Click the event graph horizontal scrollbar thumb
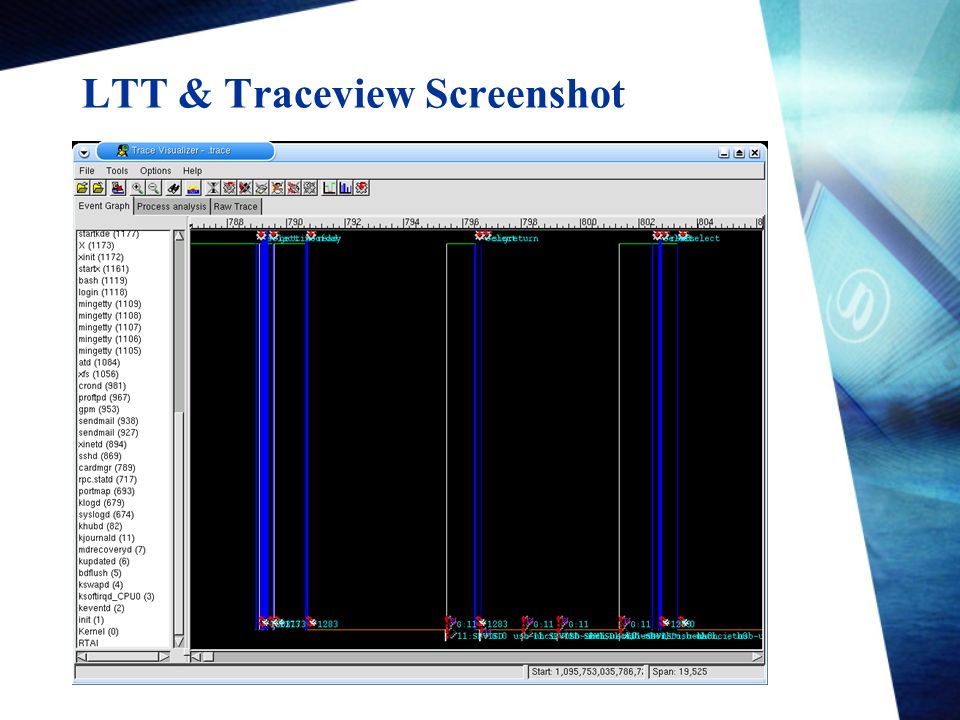960x720 pixels. [x=208, y=657]
